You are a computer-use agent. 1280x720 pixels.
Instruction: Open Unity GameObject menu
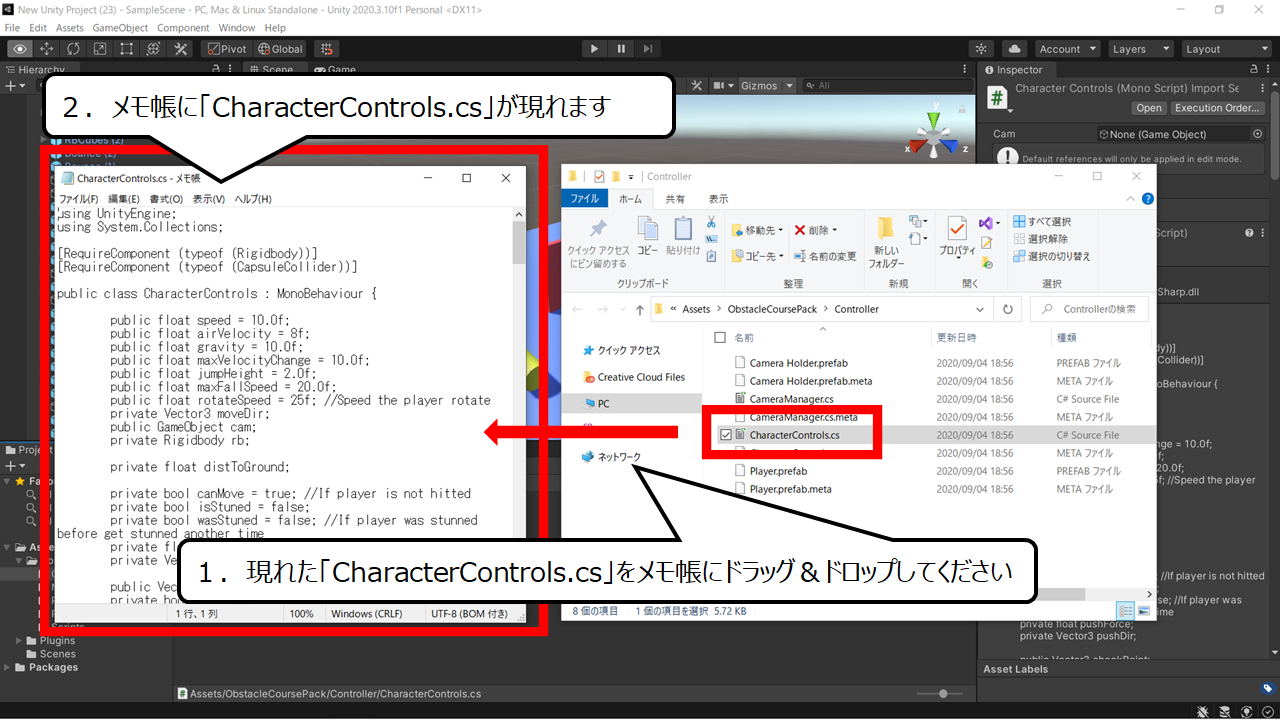(x=119, y=28)
